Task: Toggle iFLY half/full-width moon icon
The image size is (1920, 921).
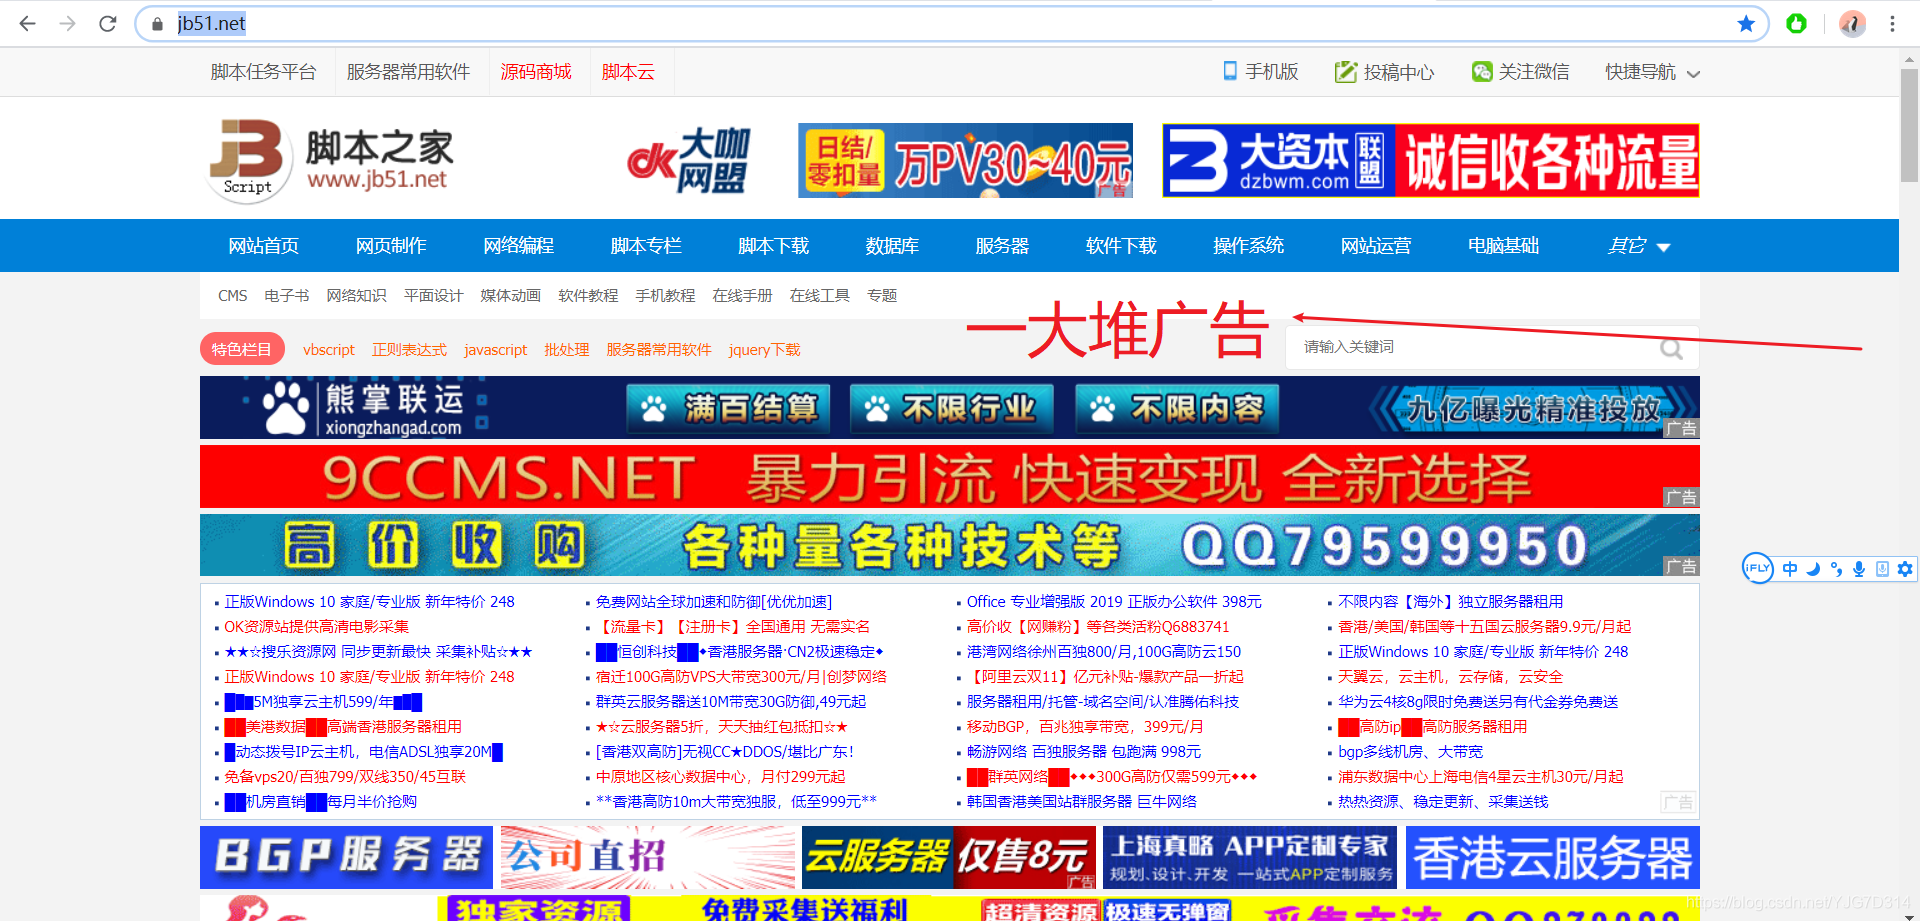Action: pyautogui.click(x=1813, y=569)
